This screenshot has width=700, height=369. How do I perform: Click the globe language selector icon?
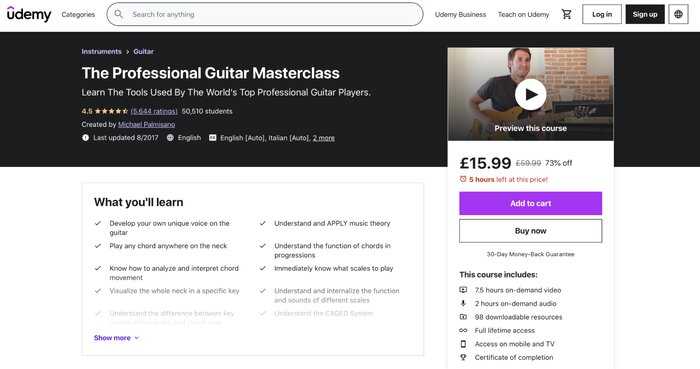click(678, 14)
